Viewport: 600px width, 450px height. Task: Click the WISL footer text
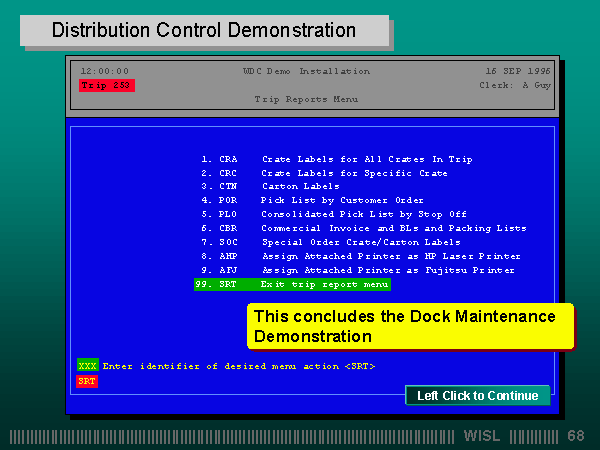click(x=482, y=436)
